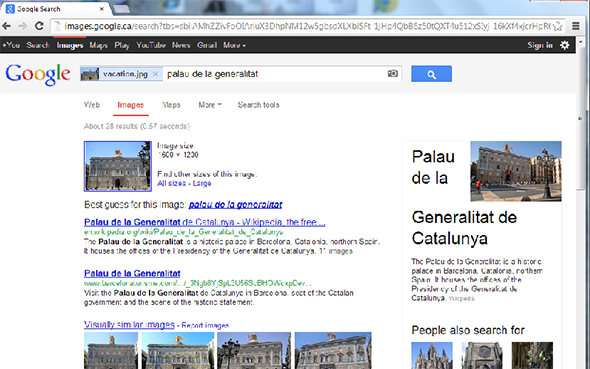The width and height of the screenshot is (590, 369).
Task: Click the search by image camera icon
Action: (392, 73)
